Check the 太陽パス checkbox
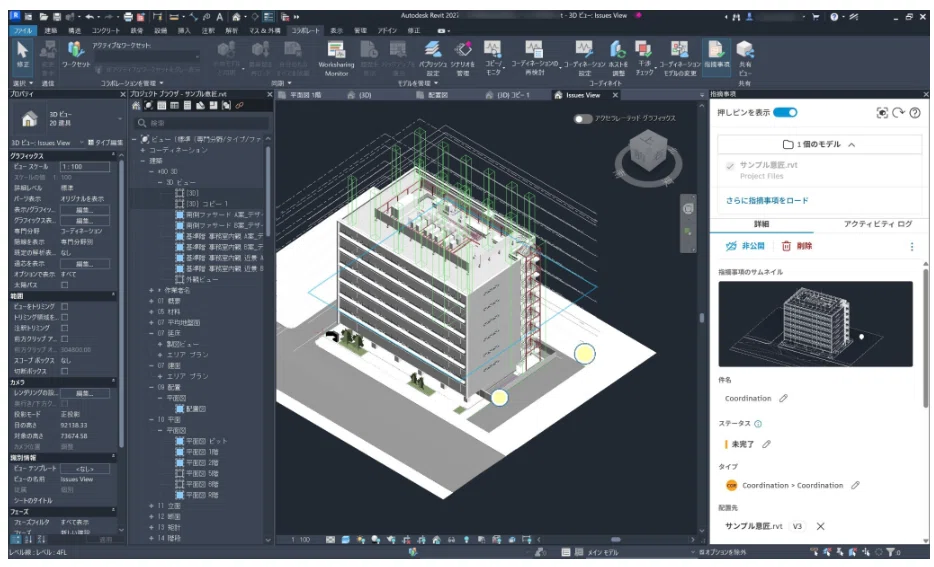934x567 pixels. (64, 285)
